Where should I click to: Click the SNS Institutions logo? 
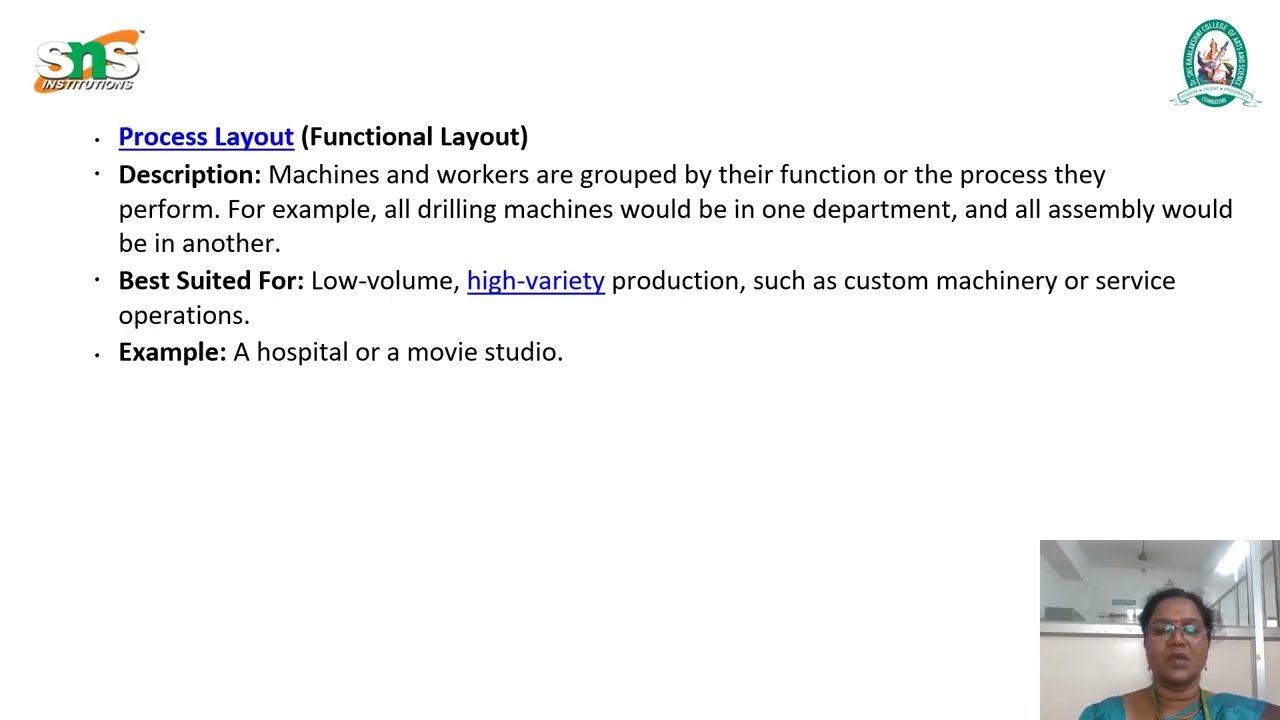(88, 62)
